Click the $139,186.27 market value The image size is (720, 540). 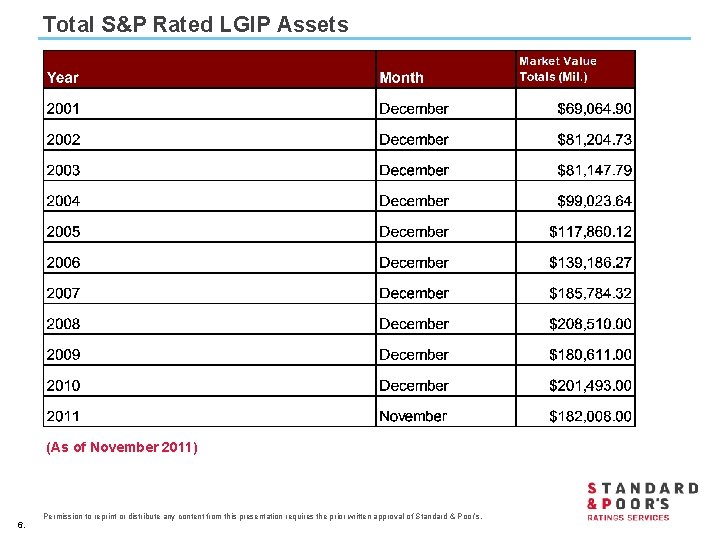coord(590,263)
